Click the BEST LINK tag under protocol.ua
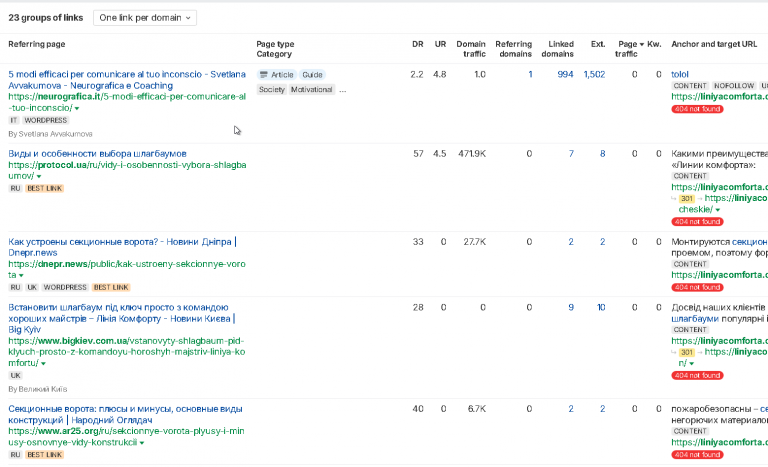The height and width of the screenshot is (467, 768). pos(45,188)
